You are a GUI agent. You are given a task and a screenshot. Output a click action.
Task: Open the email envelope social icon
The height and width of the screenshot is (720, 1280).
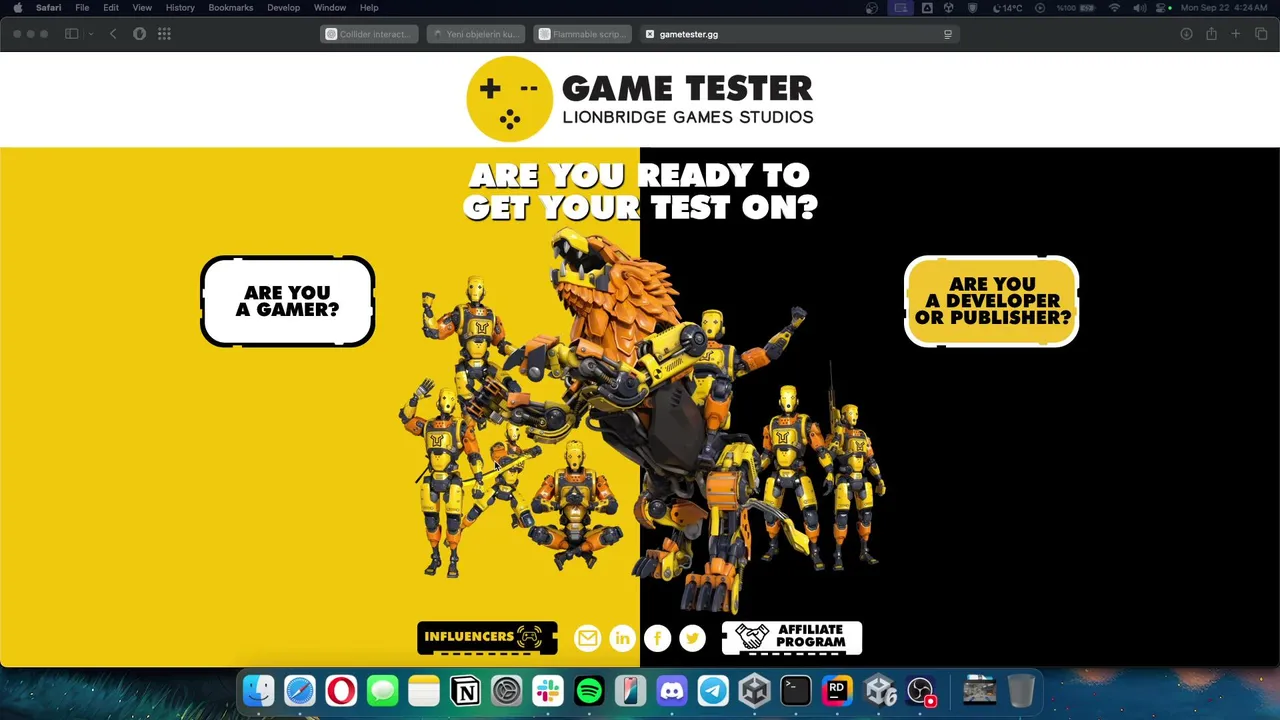(x=587, y=638)
